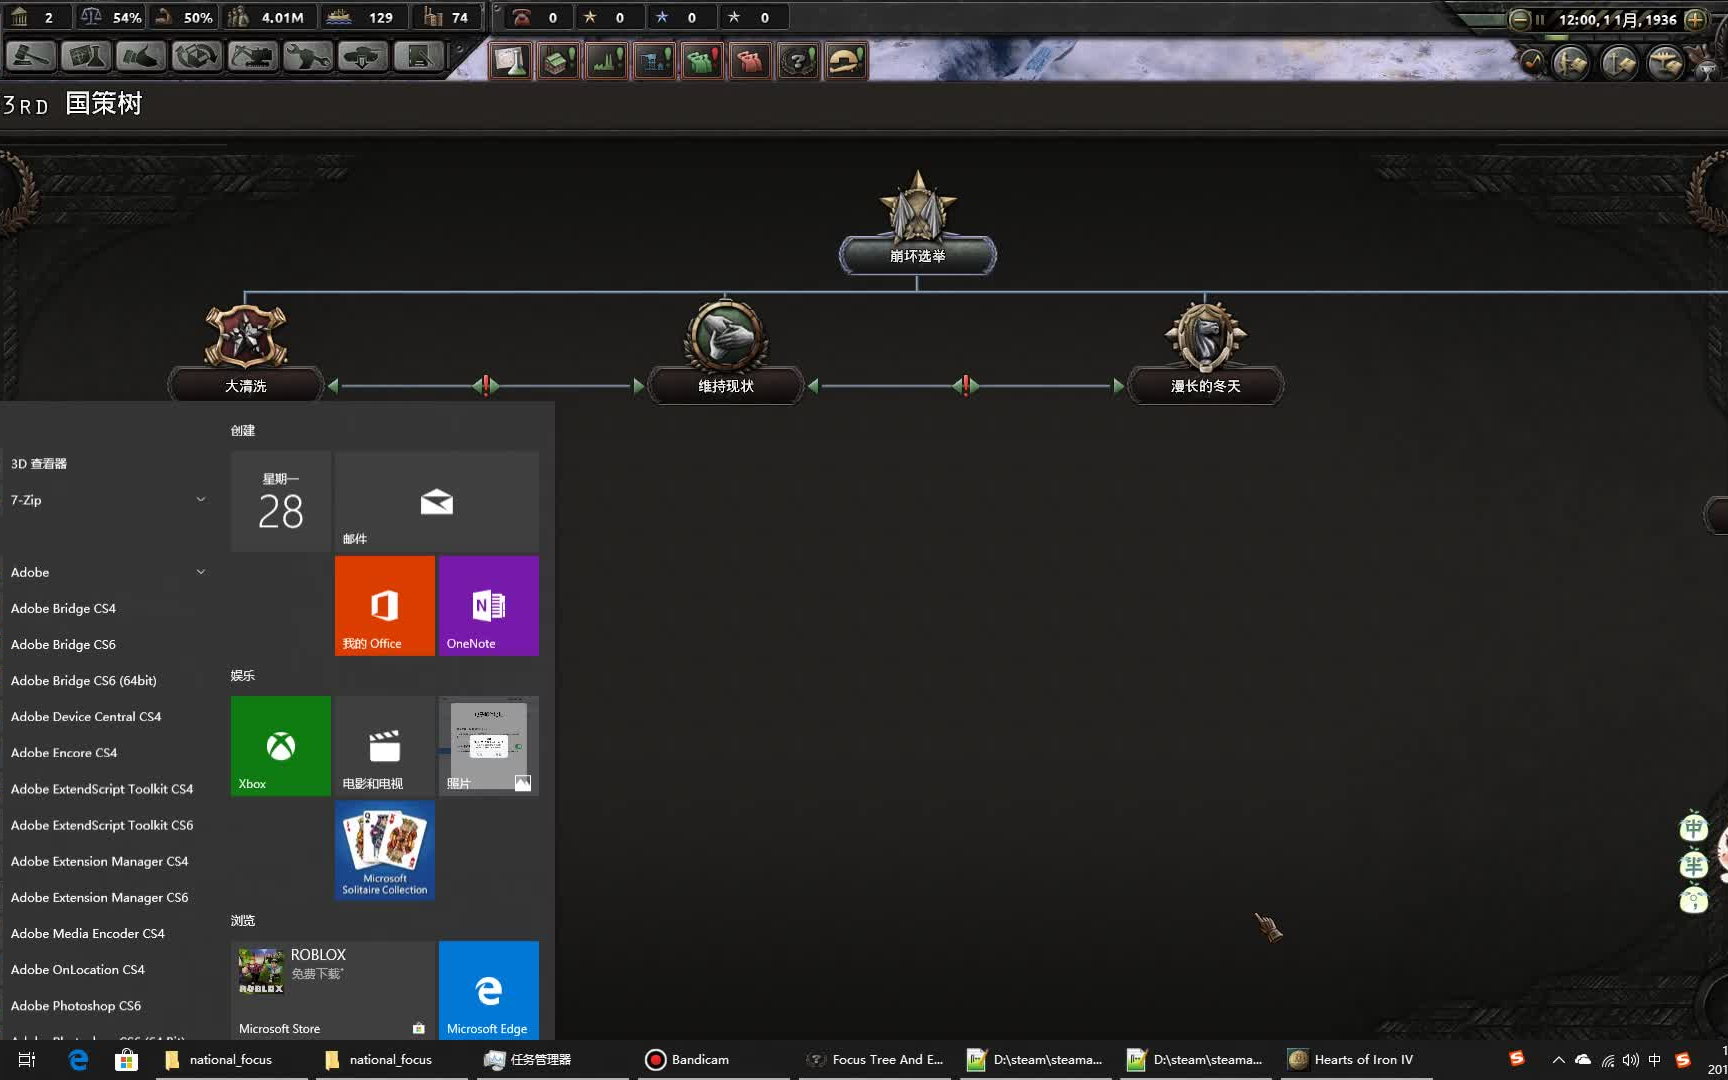The width and height of the screenshot is (1728, 1080).
Task: Open the construction excavator button
Action: point(252,57)
